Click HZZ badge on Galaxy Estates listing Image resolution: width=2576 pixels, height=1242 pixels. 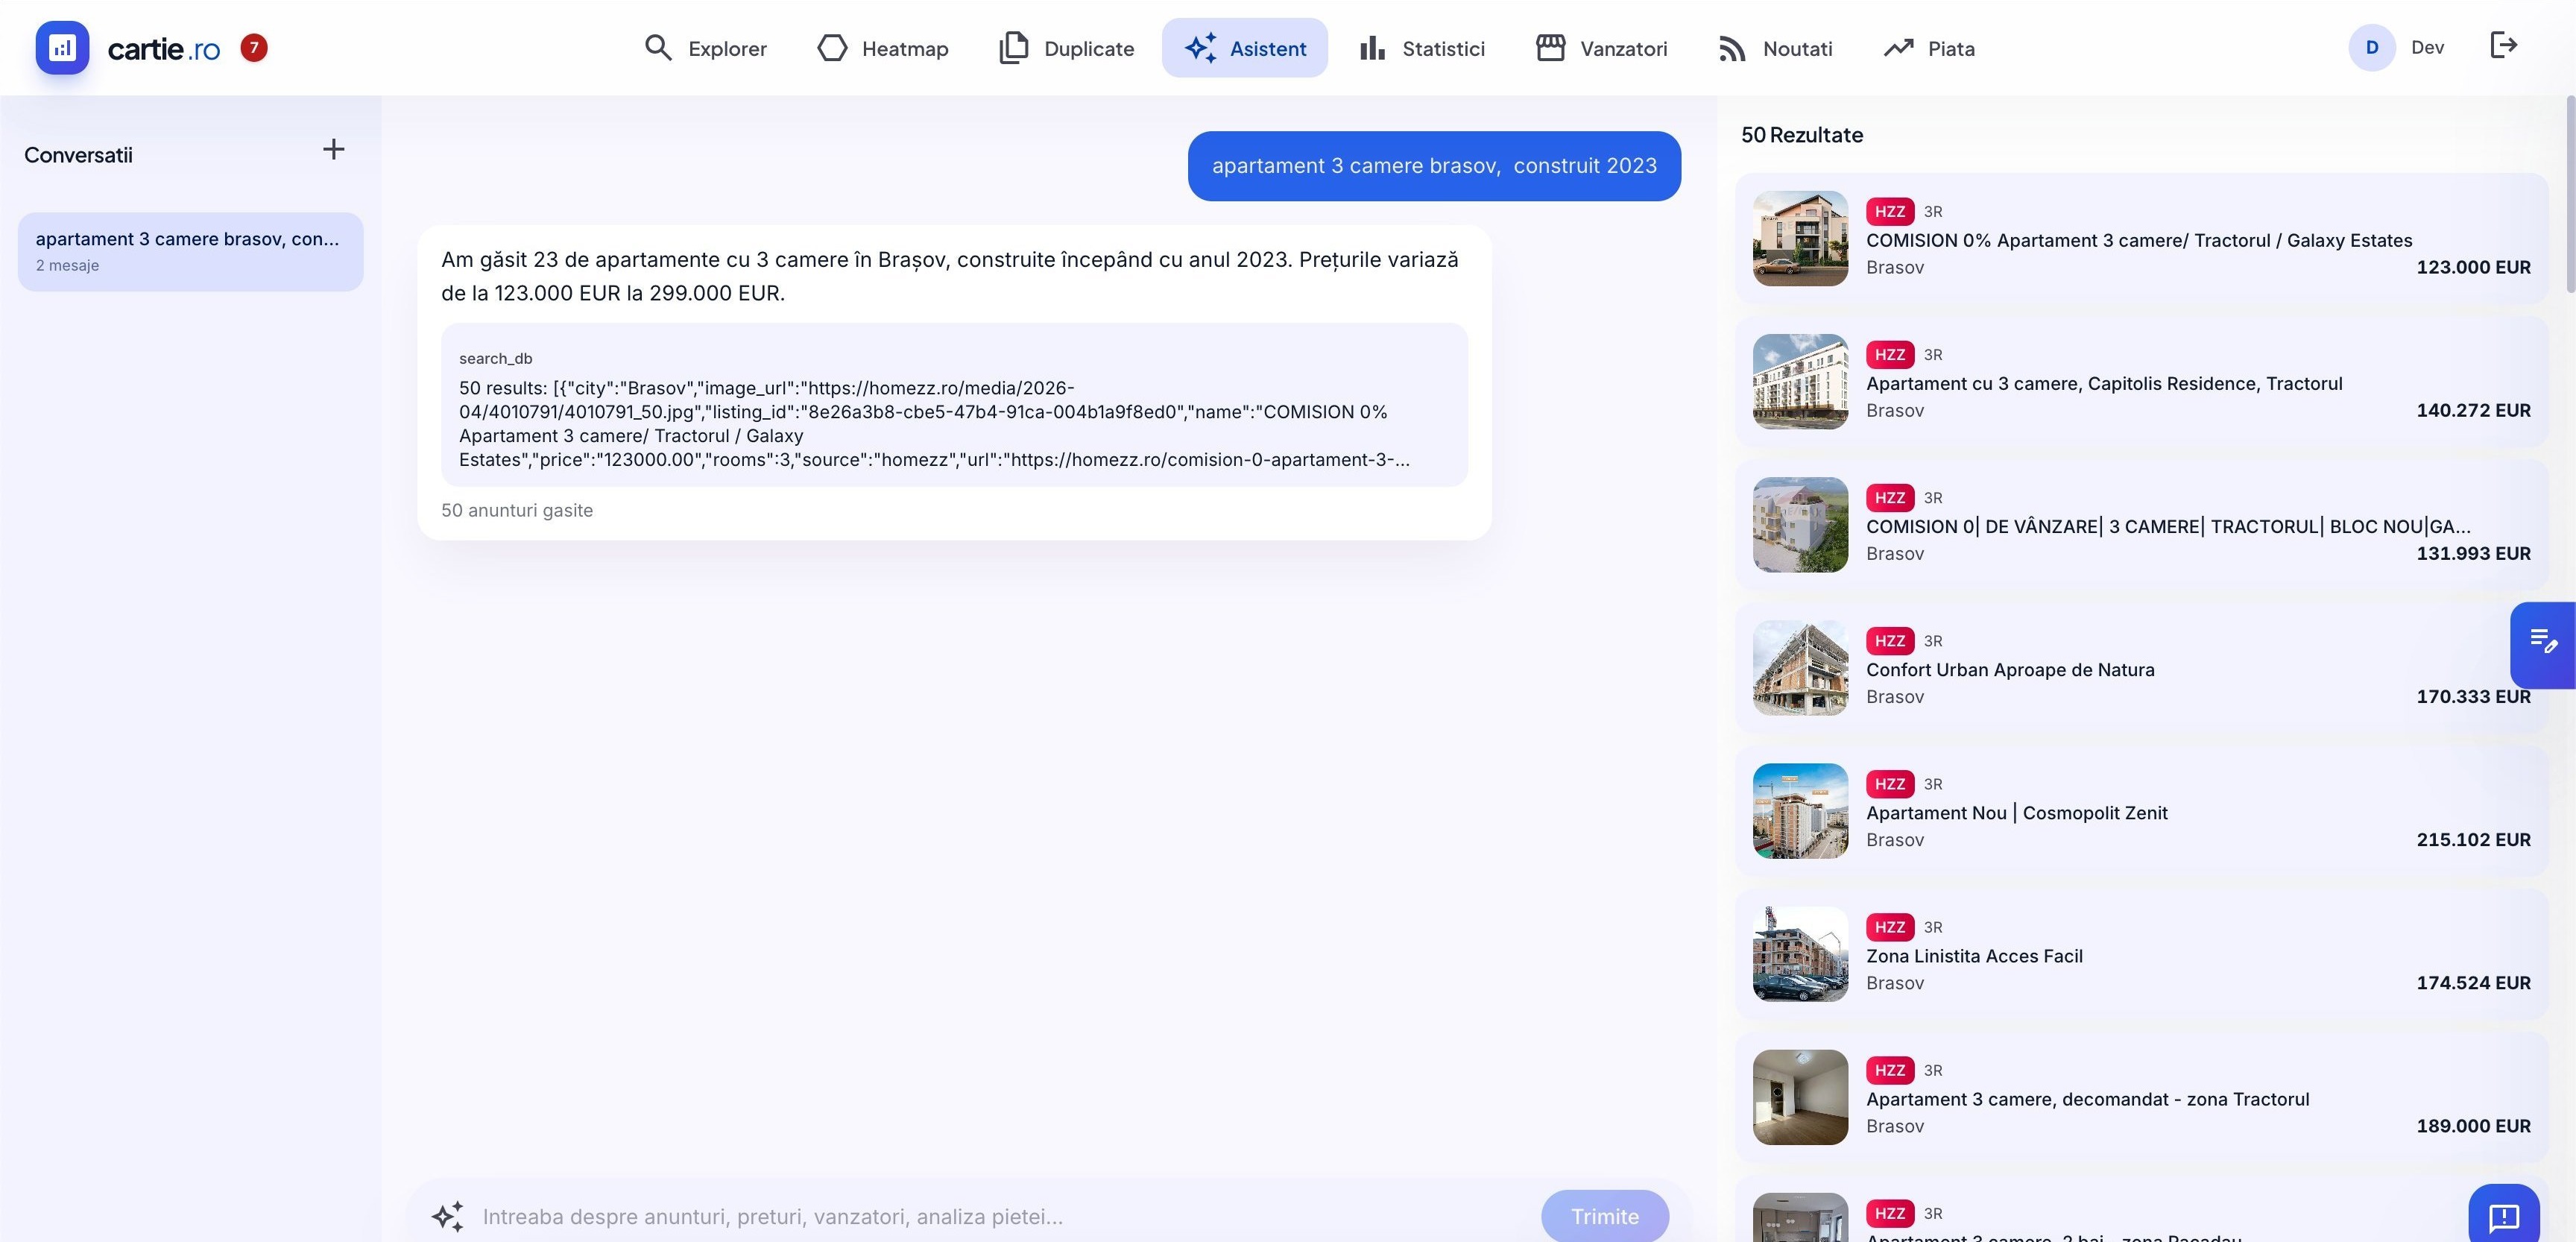point(1889,211)
